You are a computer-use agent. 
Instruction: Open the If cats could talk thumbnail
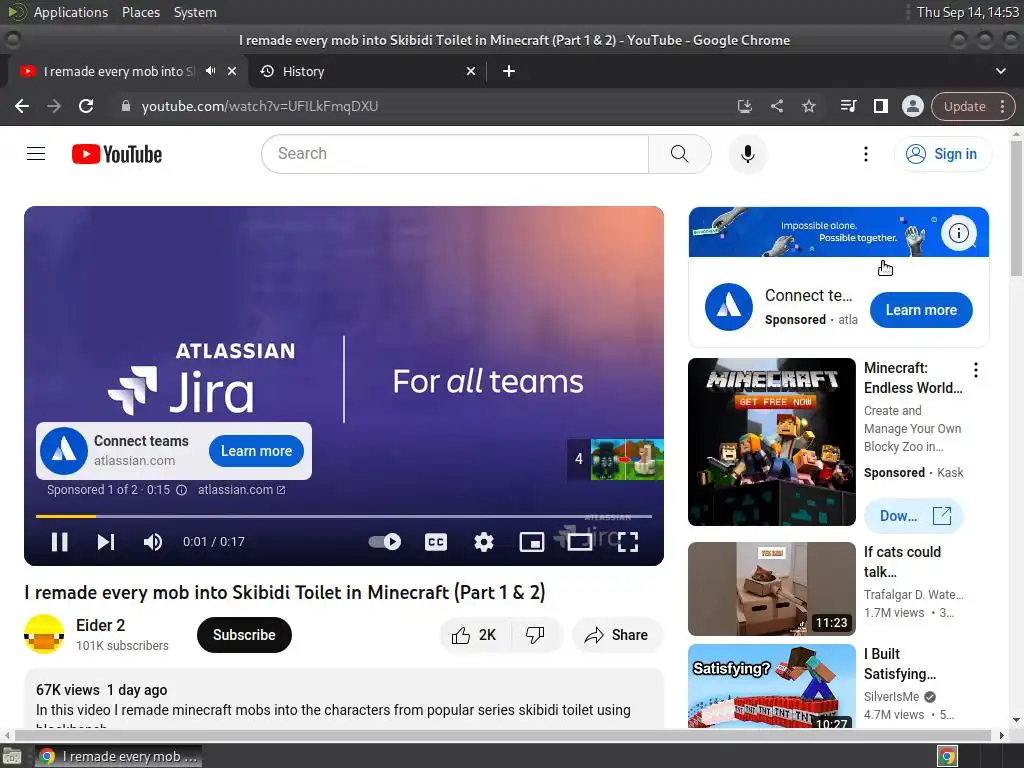click(x=771, y=589)
